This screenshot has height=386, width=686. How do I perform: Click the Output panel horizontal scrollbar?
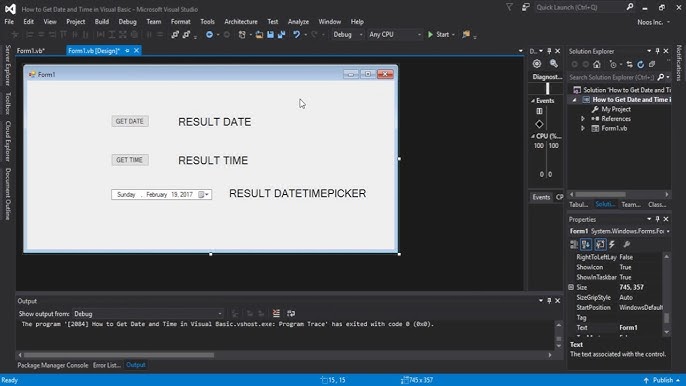coord(284,355)
